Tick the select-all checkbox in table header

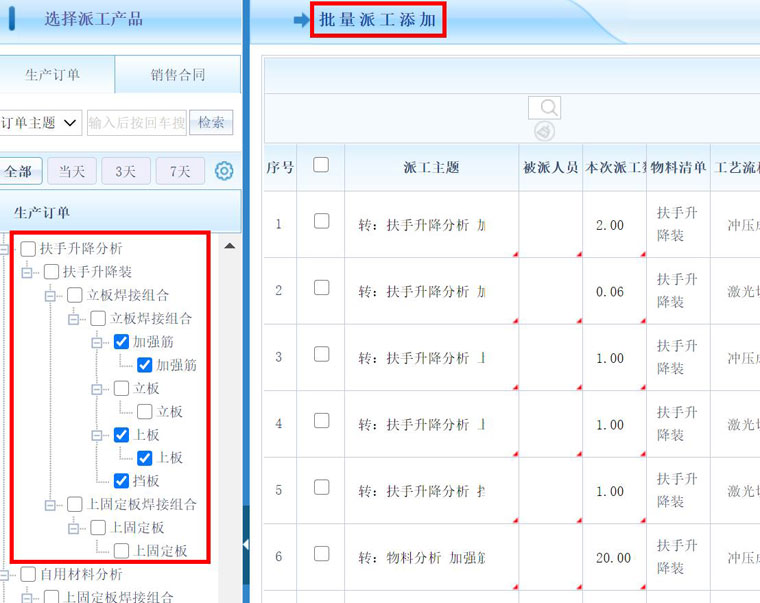[x=321, y=165]
